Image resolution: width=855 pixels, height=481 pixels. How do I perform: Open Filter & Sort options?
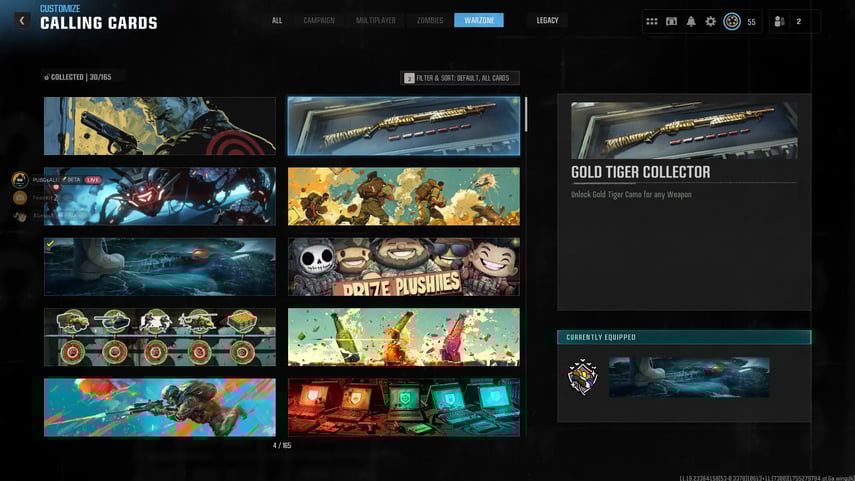click(x=460, y=78)
